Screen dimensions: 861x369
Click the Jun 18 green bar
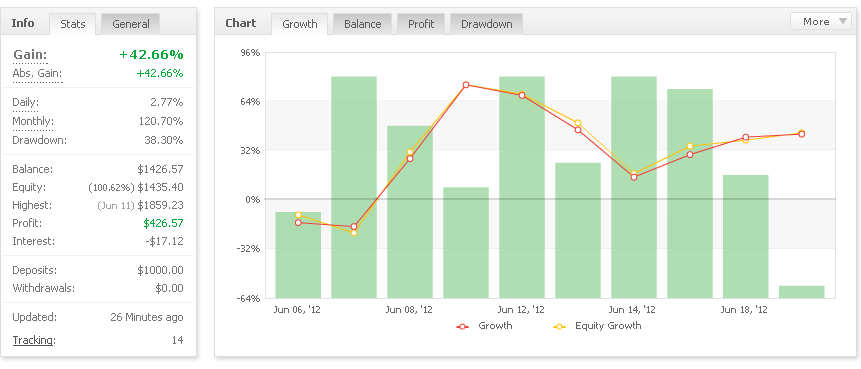point(746,237)
